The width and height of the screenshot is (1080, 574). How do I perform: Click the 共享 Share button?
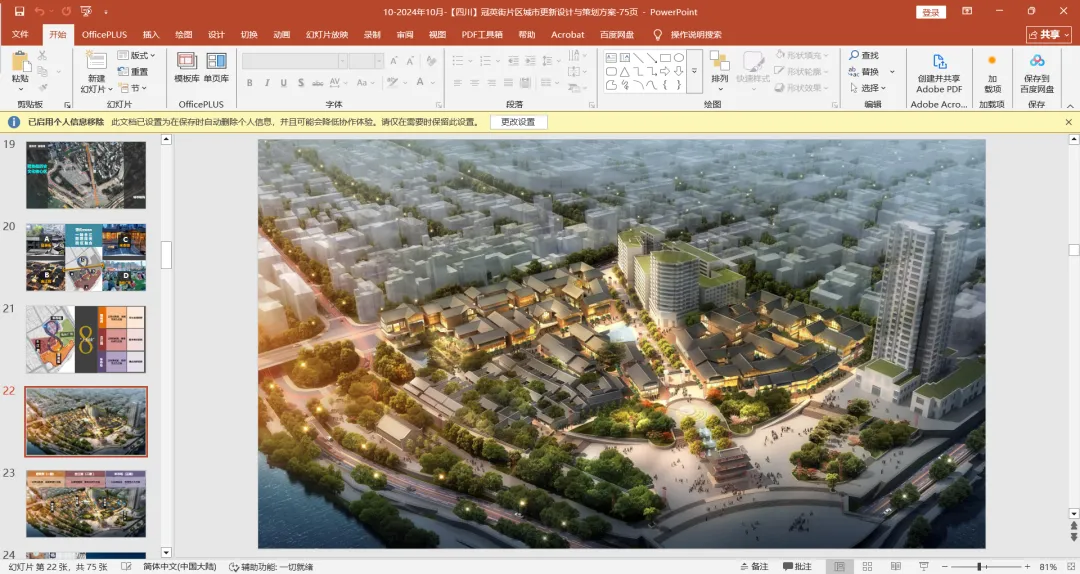(1049, 34)
